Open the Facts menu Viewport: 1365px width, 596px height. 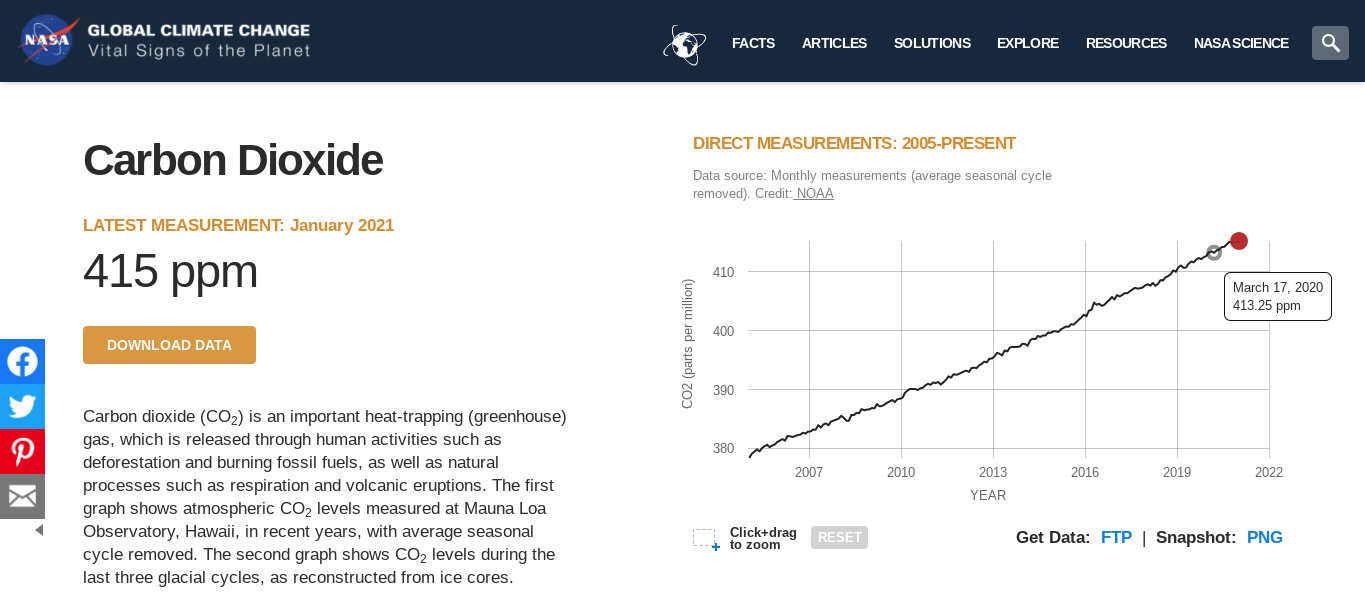click(753, 43)
